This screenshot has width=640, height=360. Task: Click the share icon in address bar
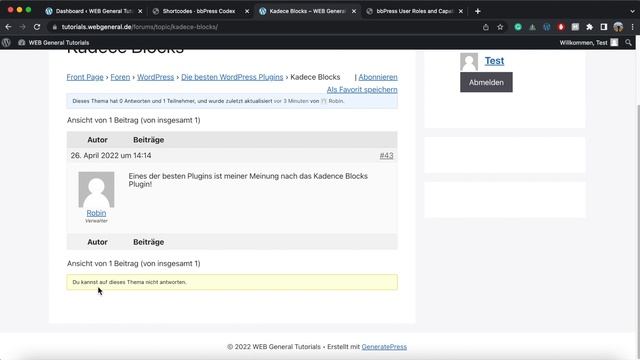click(x=486, y=27)
